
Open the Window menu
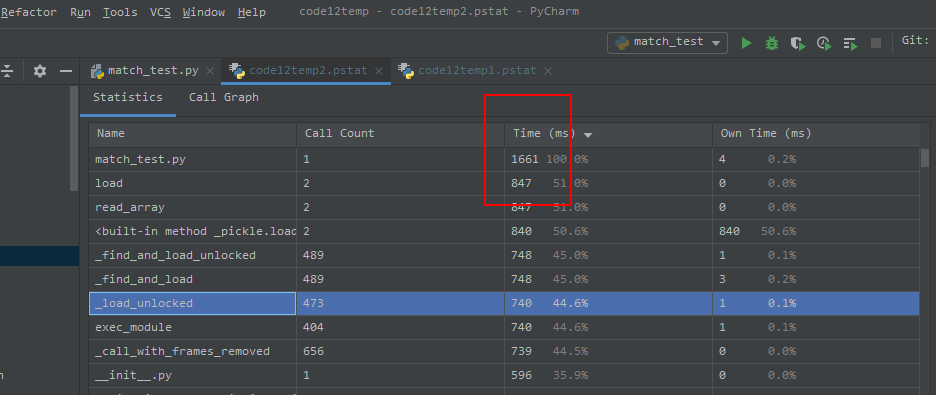(x=204, y=12)
